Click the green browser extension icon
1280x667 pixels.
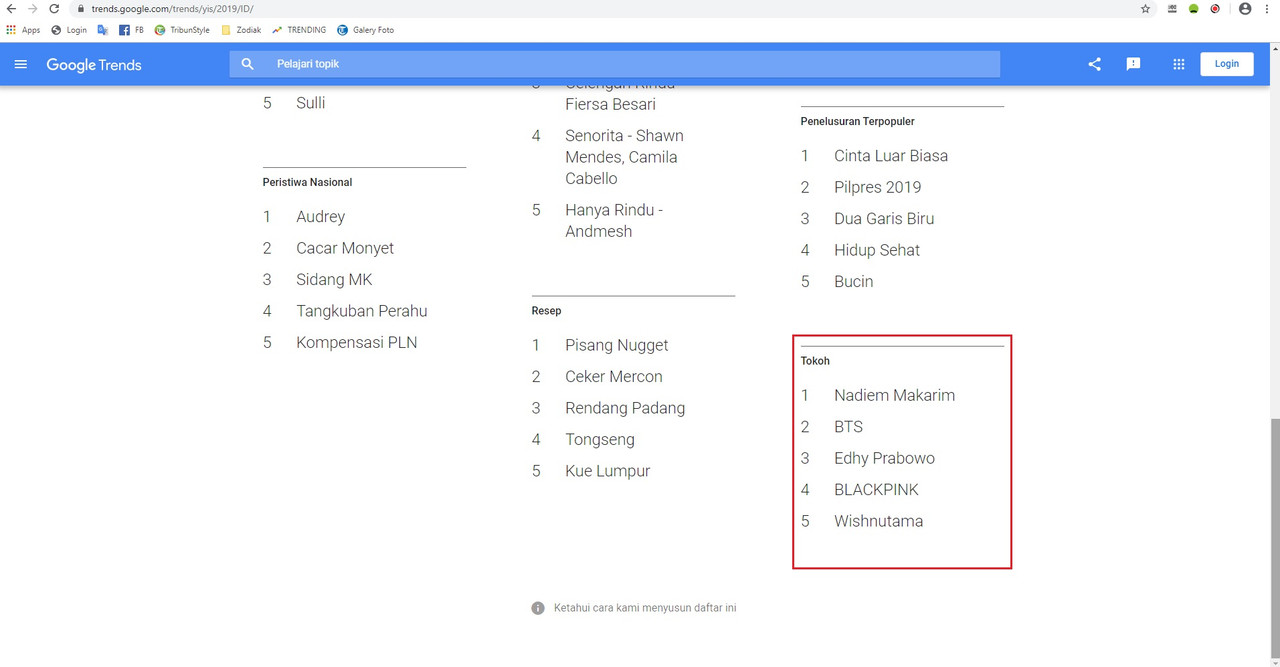click(x=1193, y=8)
